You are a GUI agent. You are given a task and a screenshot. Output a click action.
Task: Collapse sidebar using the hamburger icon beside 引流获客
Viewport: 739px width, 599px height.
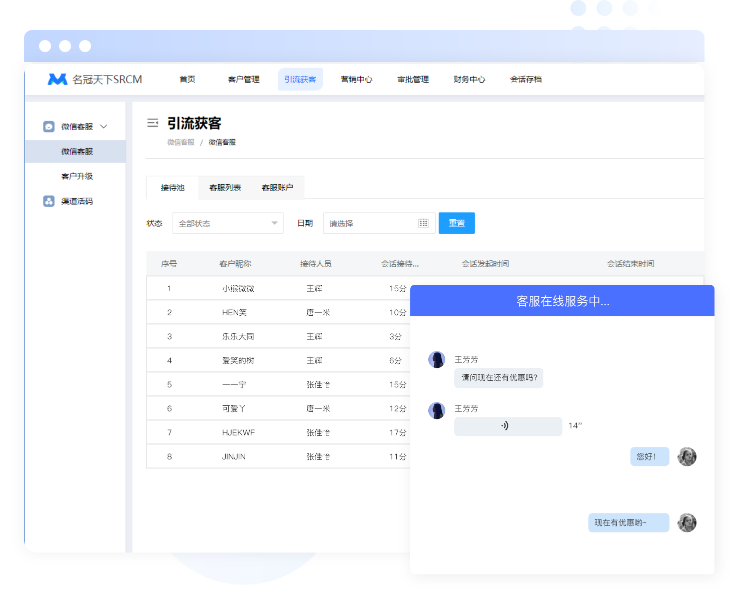tap(153, 123)
